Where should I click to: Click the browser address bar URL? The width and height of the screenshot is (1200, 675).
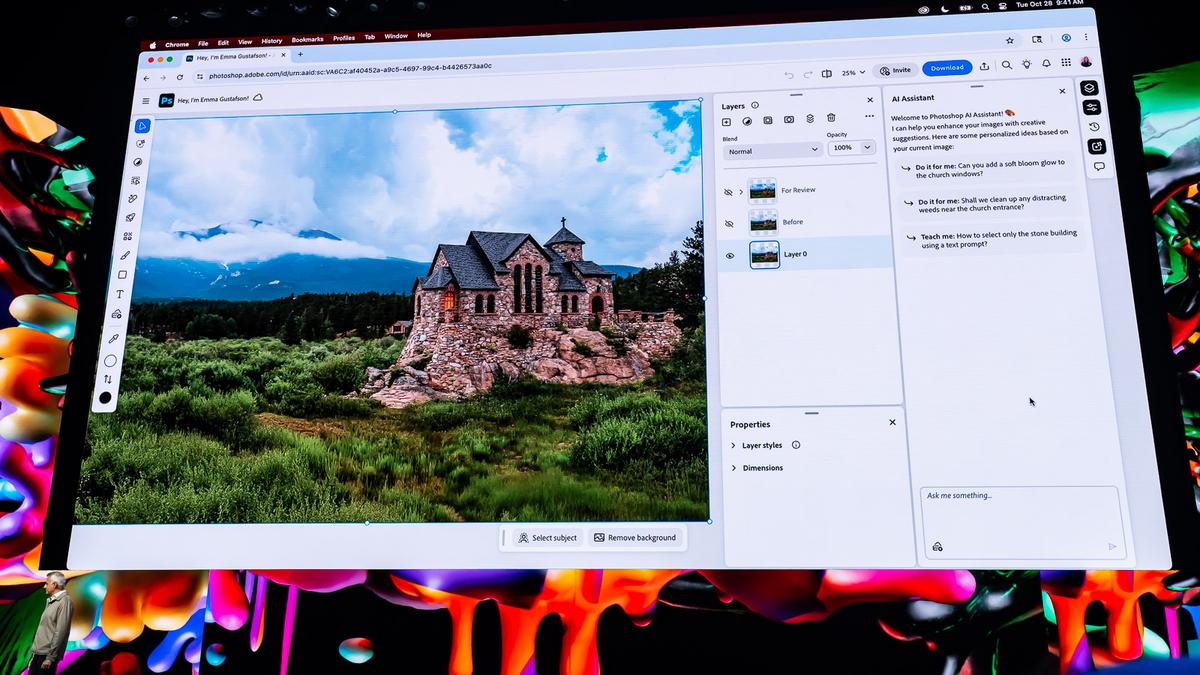tap(350, 72)
